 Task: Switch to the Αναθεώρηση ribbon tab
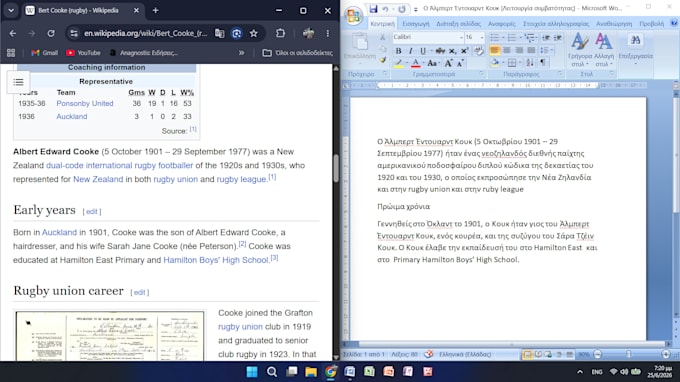click(x=614, y=23)
